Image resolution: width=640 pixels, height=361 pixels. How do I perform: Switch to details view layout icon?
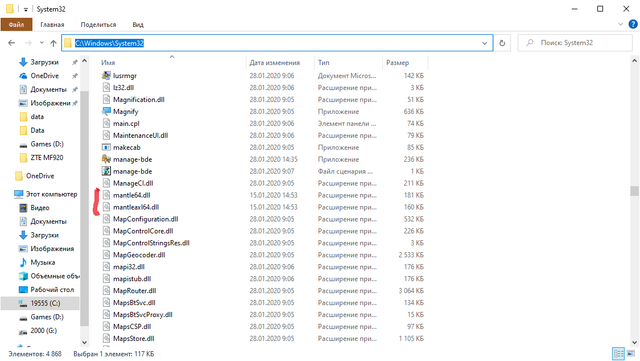[618, 354]
